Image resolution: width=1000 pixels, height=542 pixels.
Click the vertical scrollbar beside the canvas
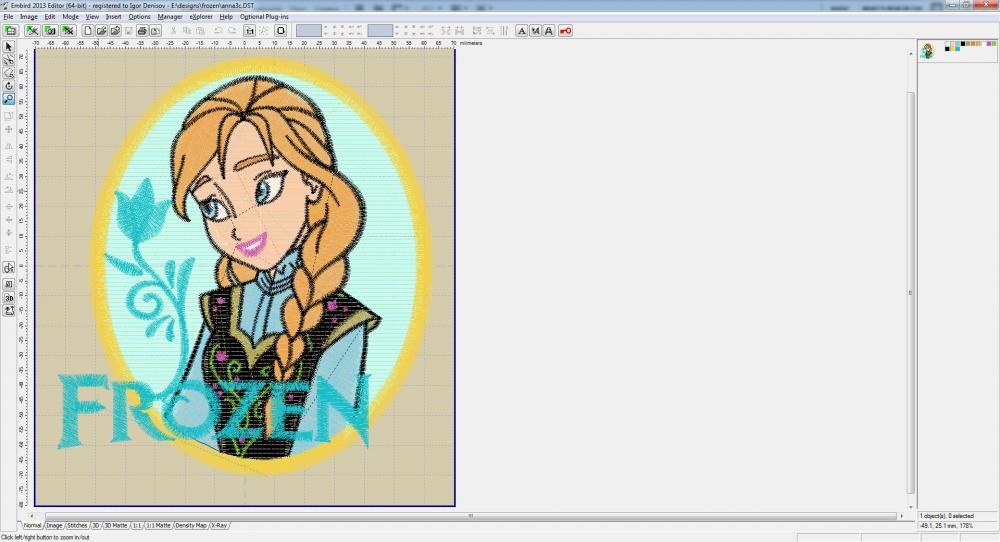911,292
